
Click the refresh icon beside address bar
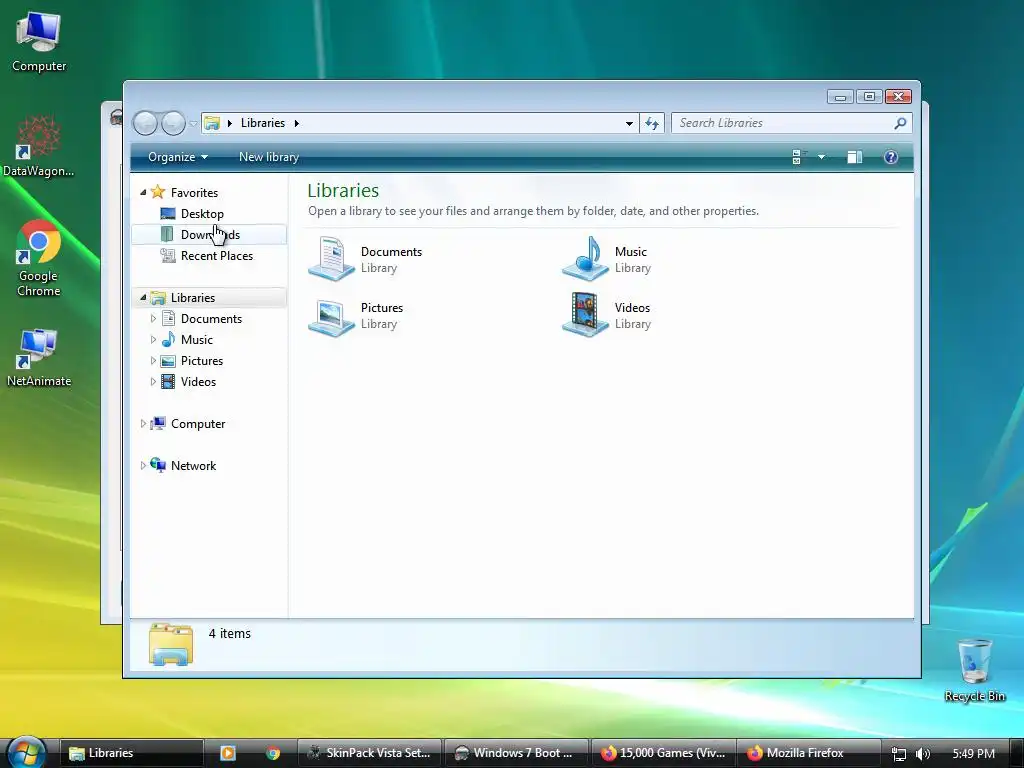coord(652,123)
